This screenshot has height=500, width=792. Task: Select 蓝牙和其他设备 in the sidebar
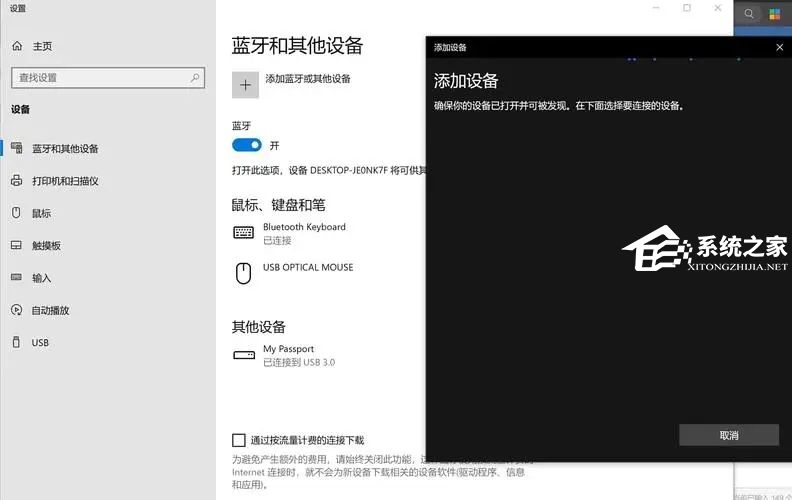tap(65, 148)
